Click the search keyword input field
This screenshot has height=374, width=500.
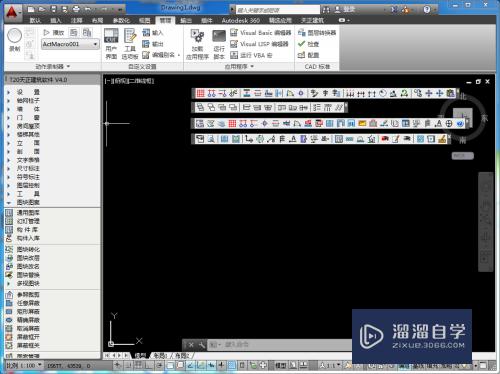pyautogui.click(x=277, y=10)
